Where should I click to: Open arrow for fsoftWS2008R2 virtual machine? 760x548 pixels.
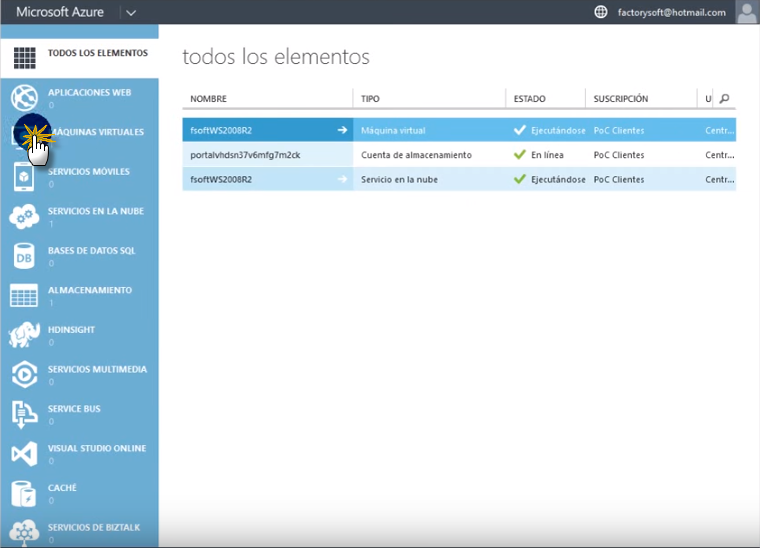coord(342,130)
